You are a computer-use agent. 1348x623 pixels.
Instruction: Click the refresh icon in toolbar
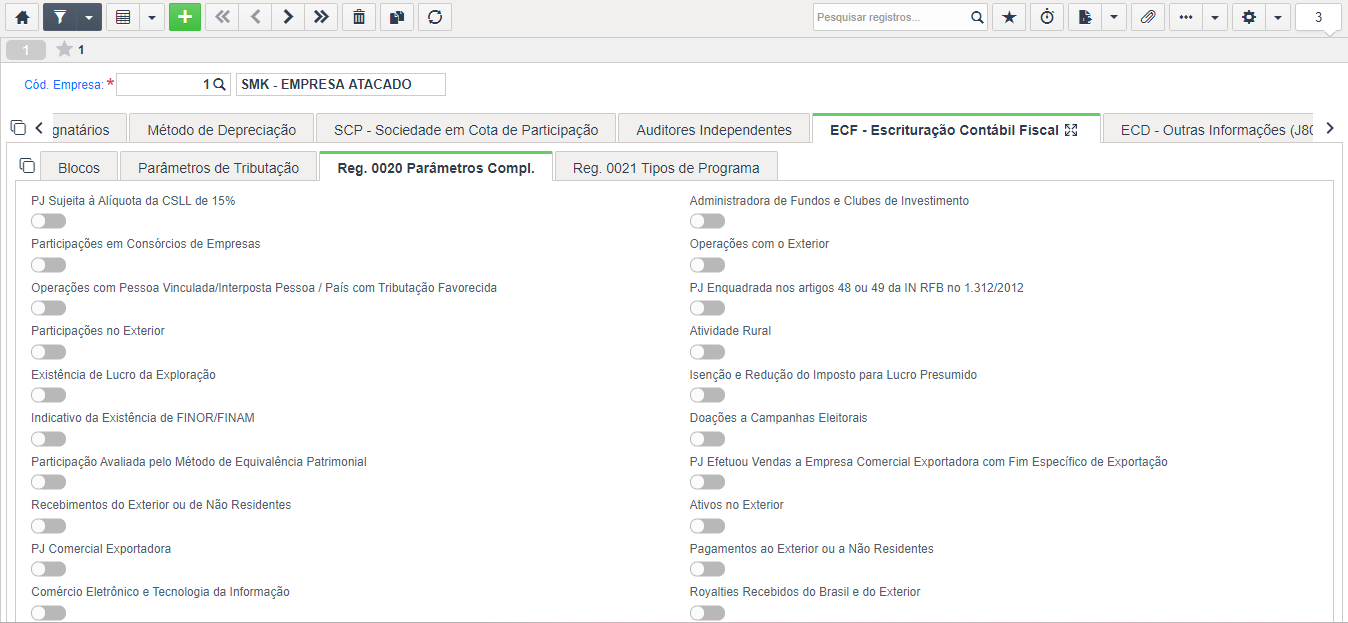(434, 17)
